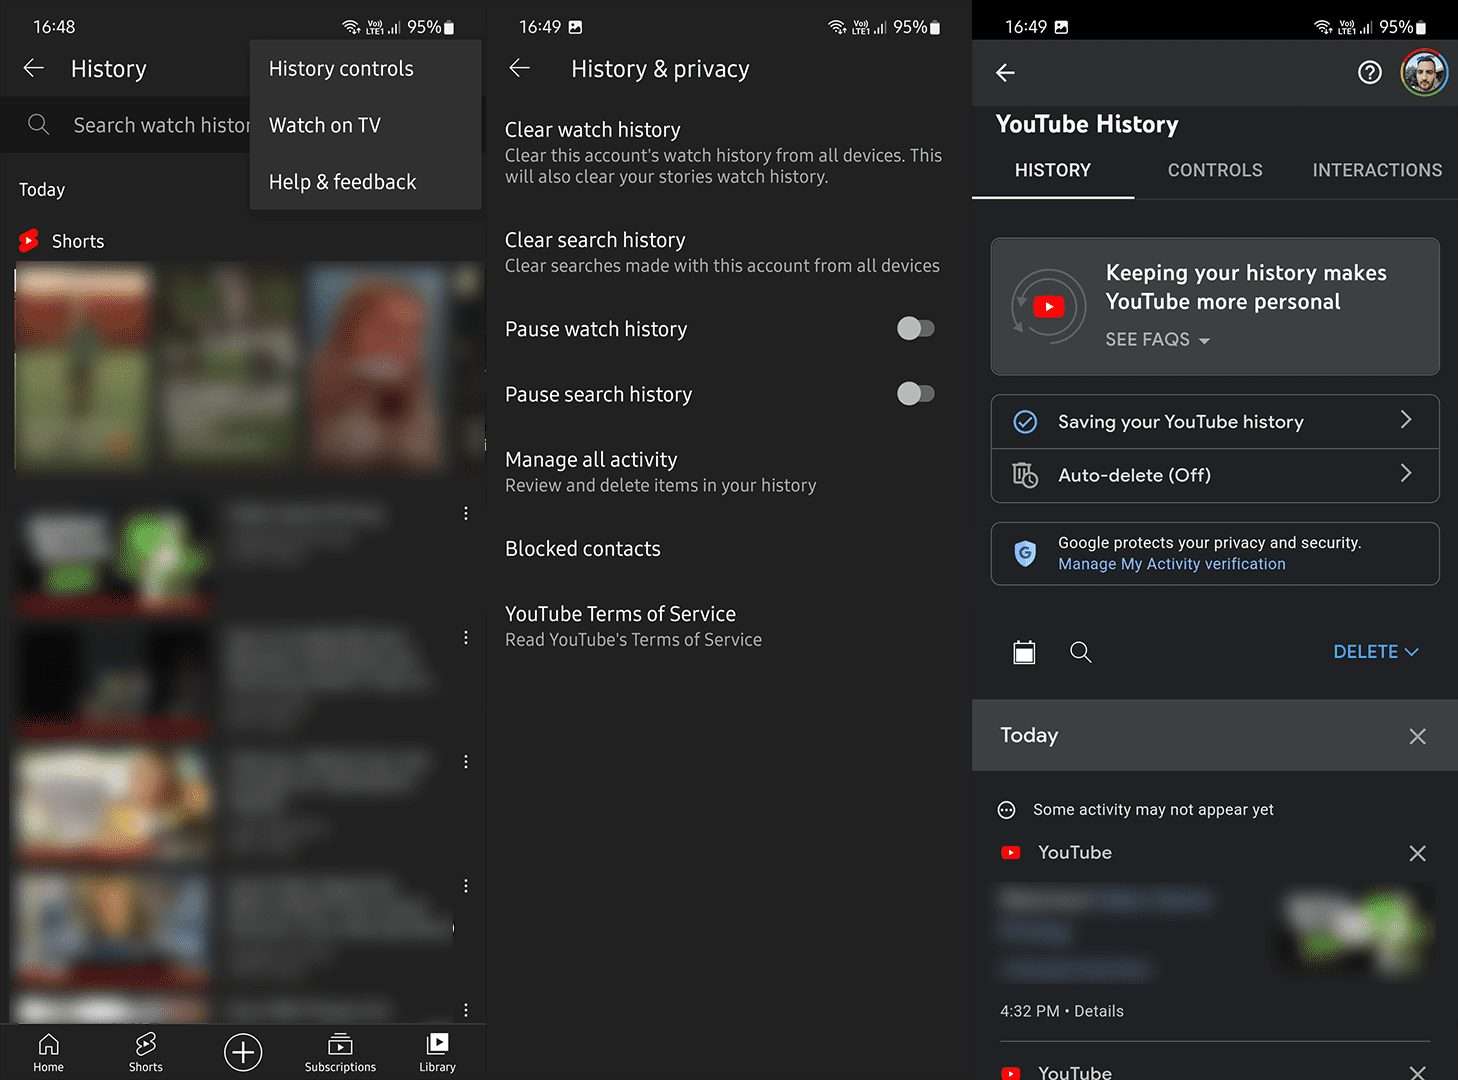Viewport: 1458px width, 1080px height.
Task: Open the calendar date filter in YouTube History
Action: tap(1024, 652)
